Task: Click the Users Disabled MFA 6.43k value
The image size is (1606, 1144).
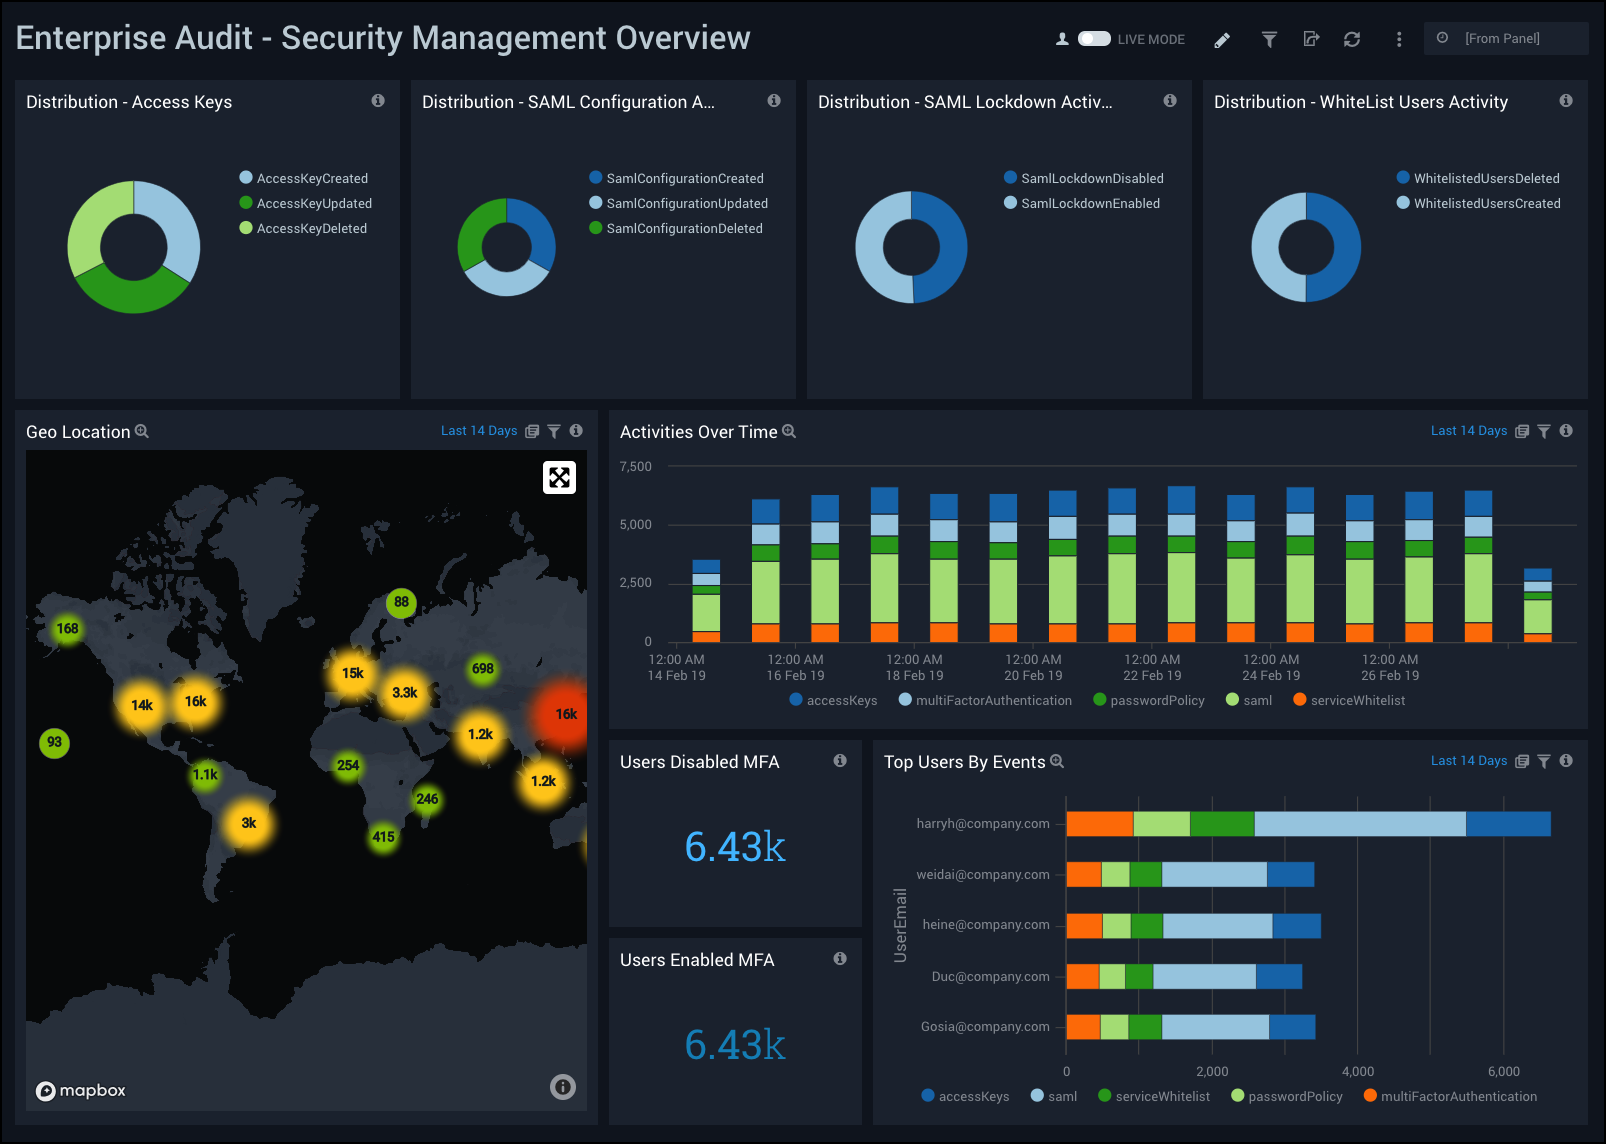Action: (x=735, y=847)
